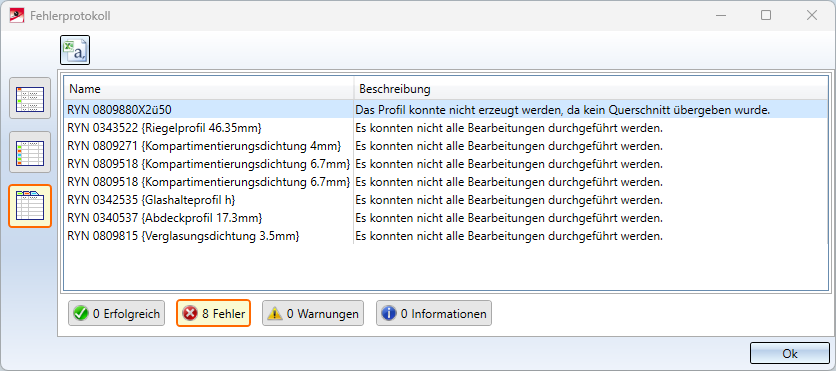Screen dimensions: 836x371
Task: Select row RYN 0343522 Riegelprofil 46.35mm
Action: tap(446, 128)
